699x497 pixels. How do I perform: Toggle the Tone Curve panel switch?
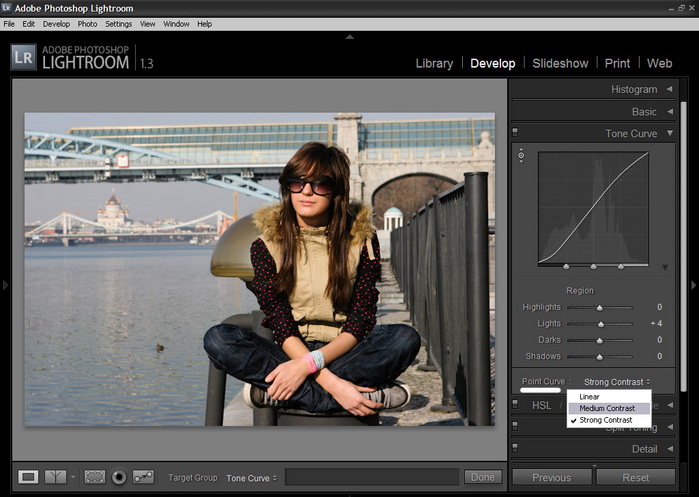(x=515, y=132)
